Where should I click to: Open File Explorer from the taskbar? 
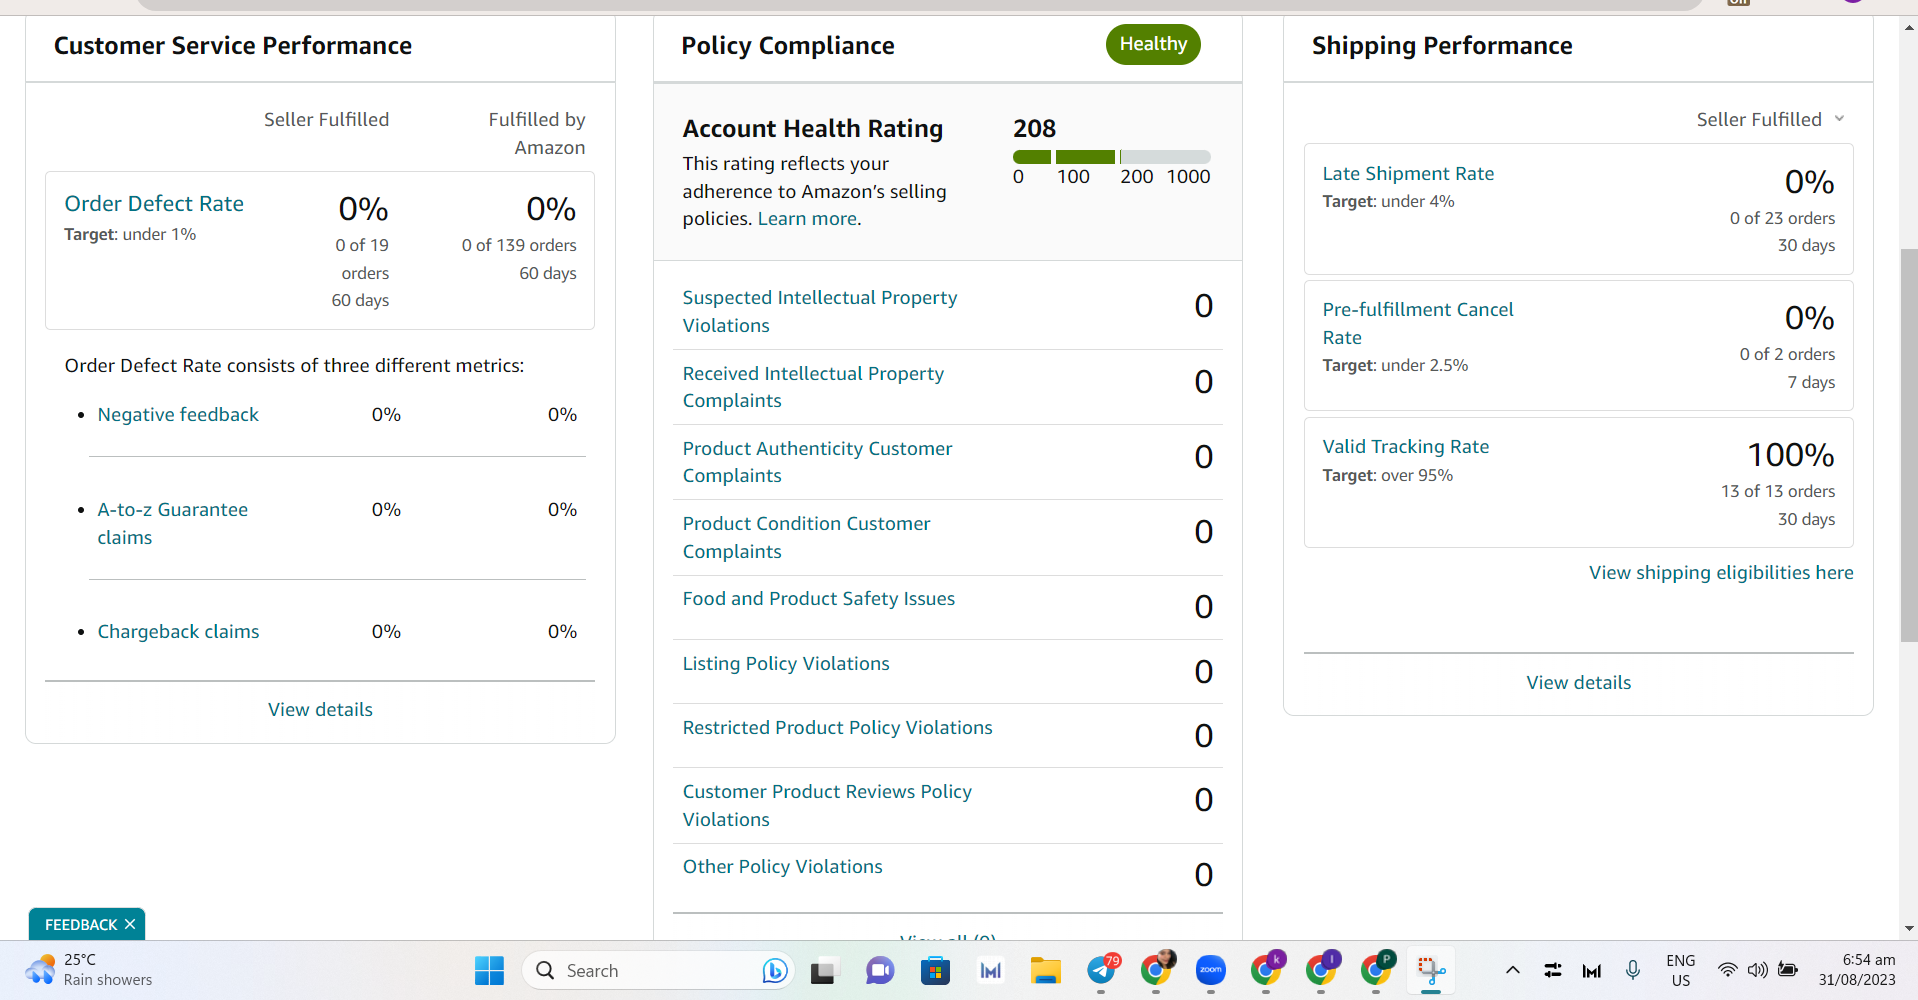tap(1046, 970)
